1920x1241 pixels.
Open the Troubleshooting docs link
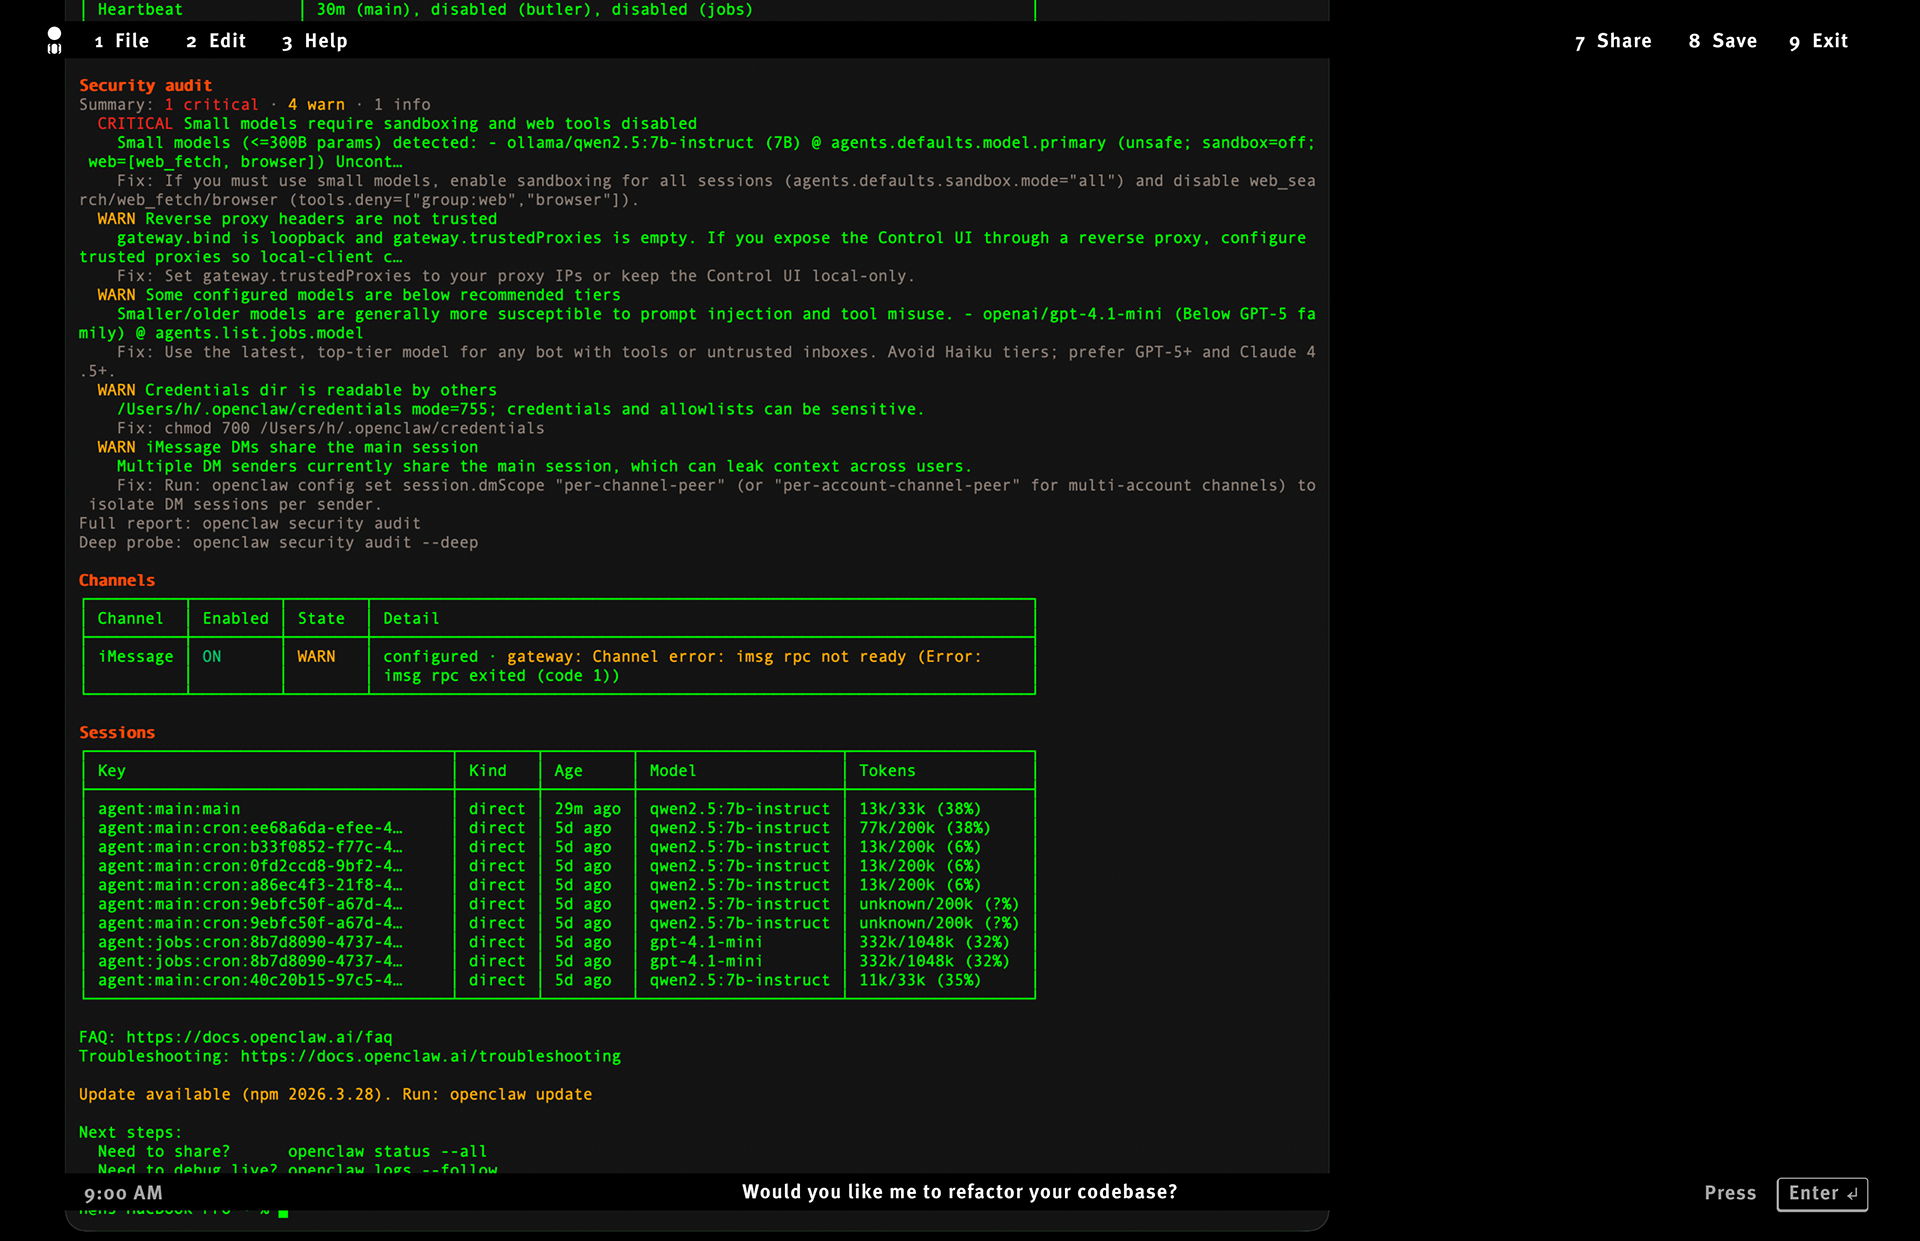(x=430, y=1056)
